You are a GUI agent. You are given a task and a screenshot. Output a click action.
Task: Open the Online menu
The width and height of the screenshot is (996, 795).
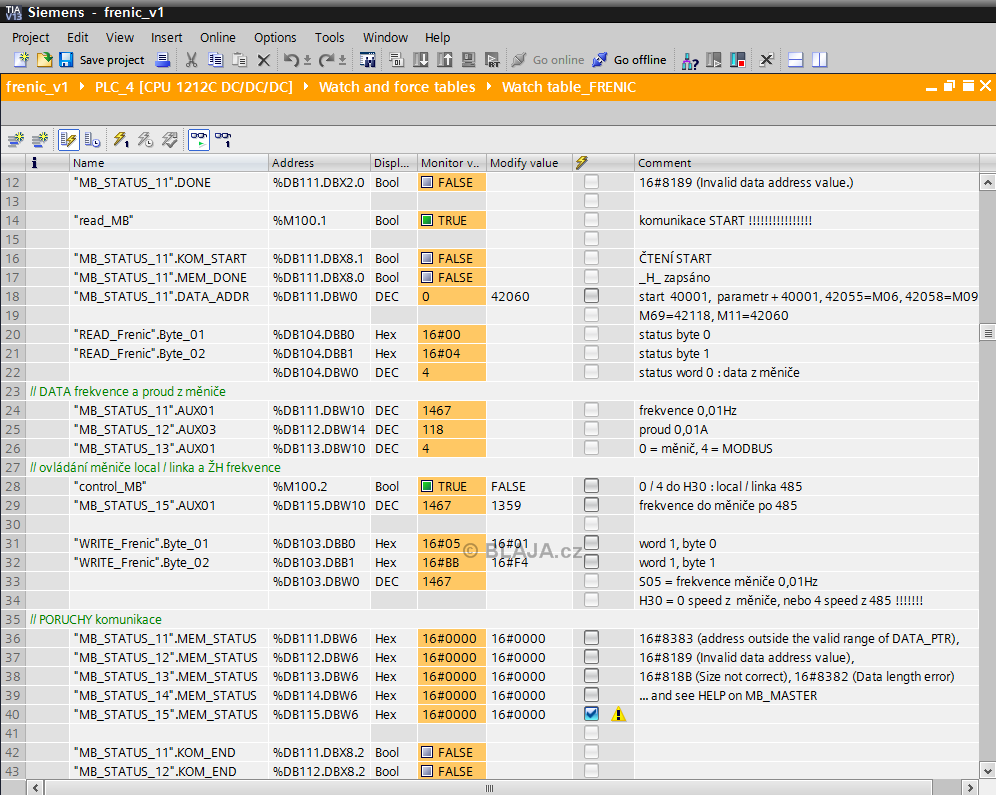(x=218, y=37)
